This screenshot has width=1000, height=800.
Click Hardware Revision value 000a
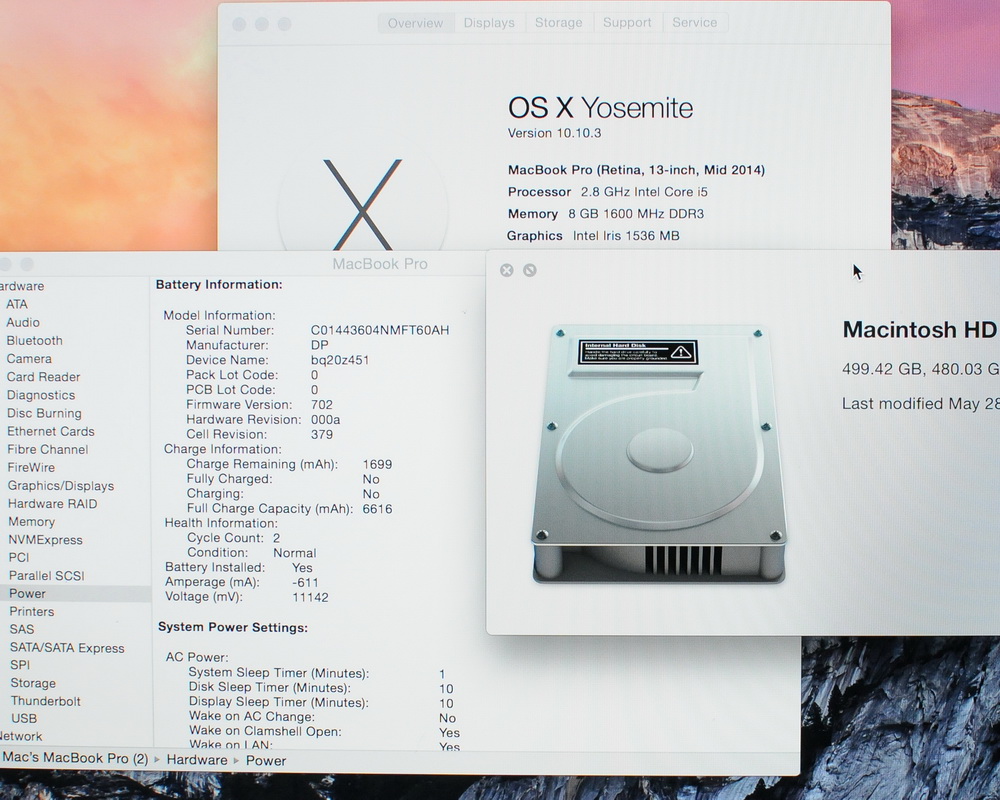[x=325, y=420]
